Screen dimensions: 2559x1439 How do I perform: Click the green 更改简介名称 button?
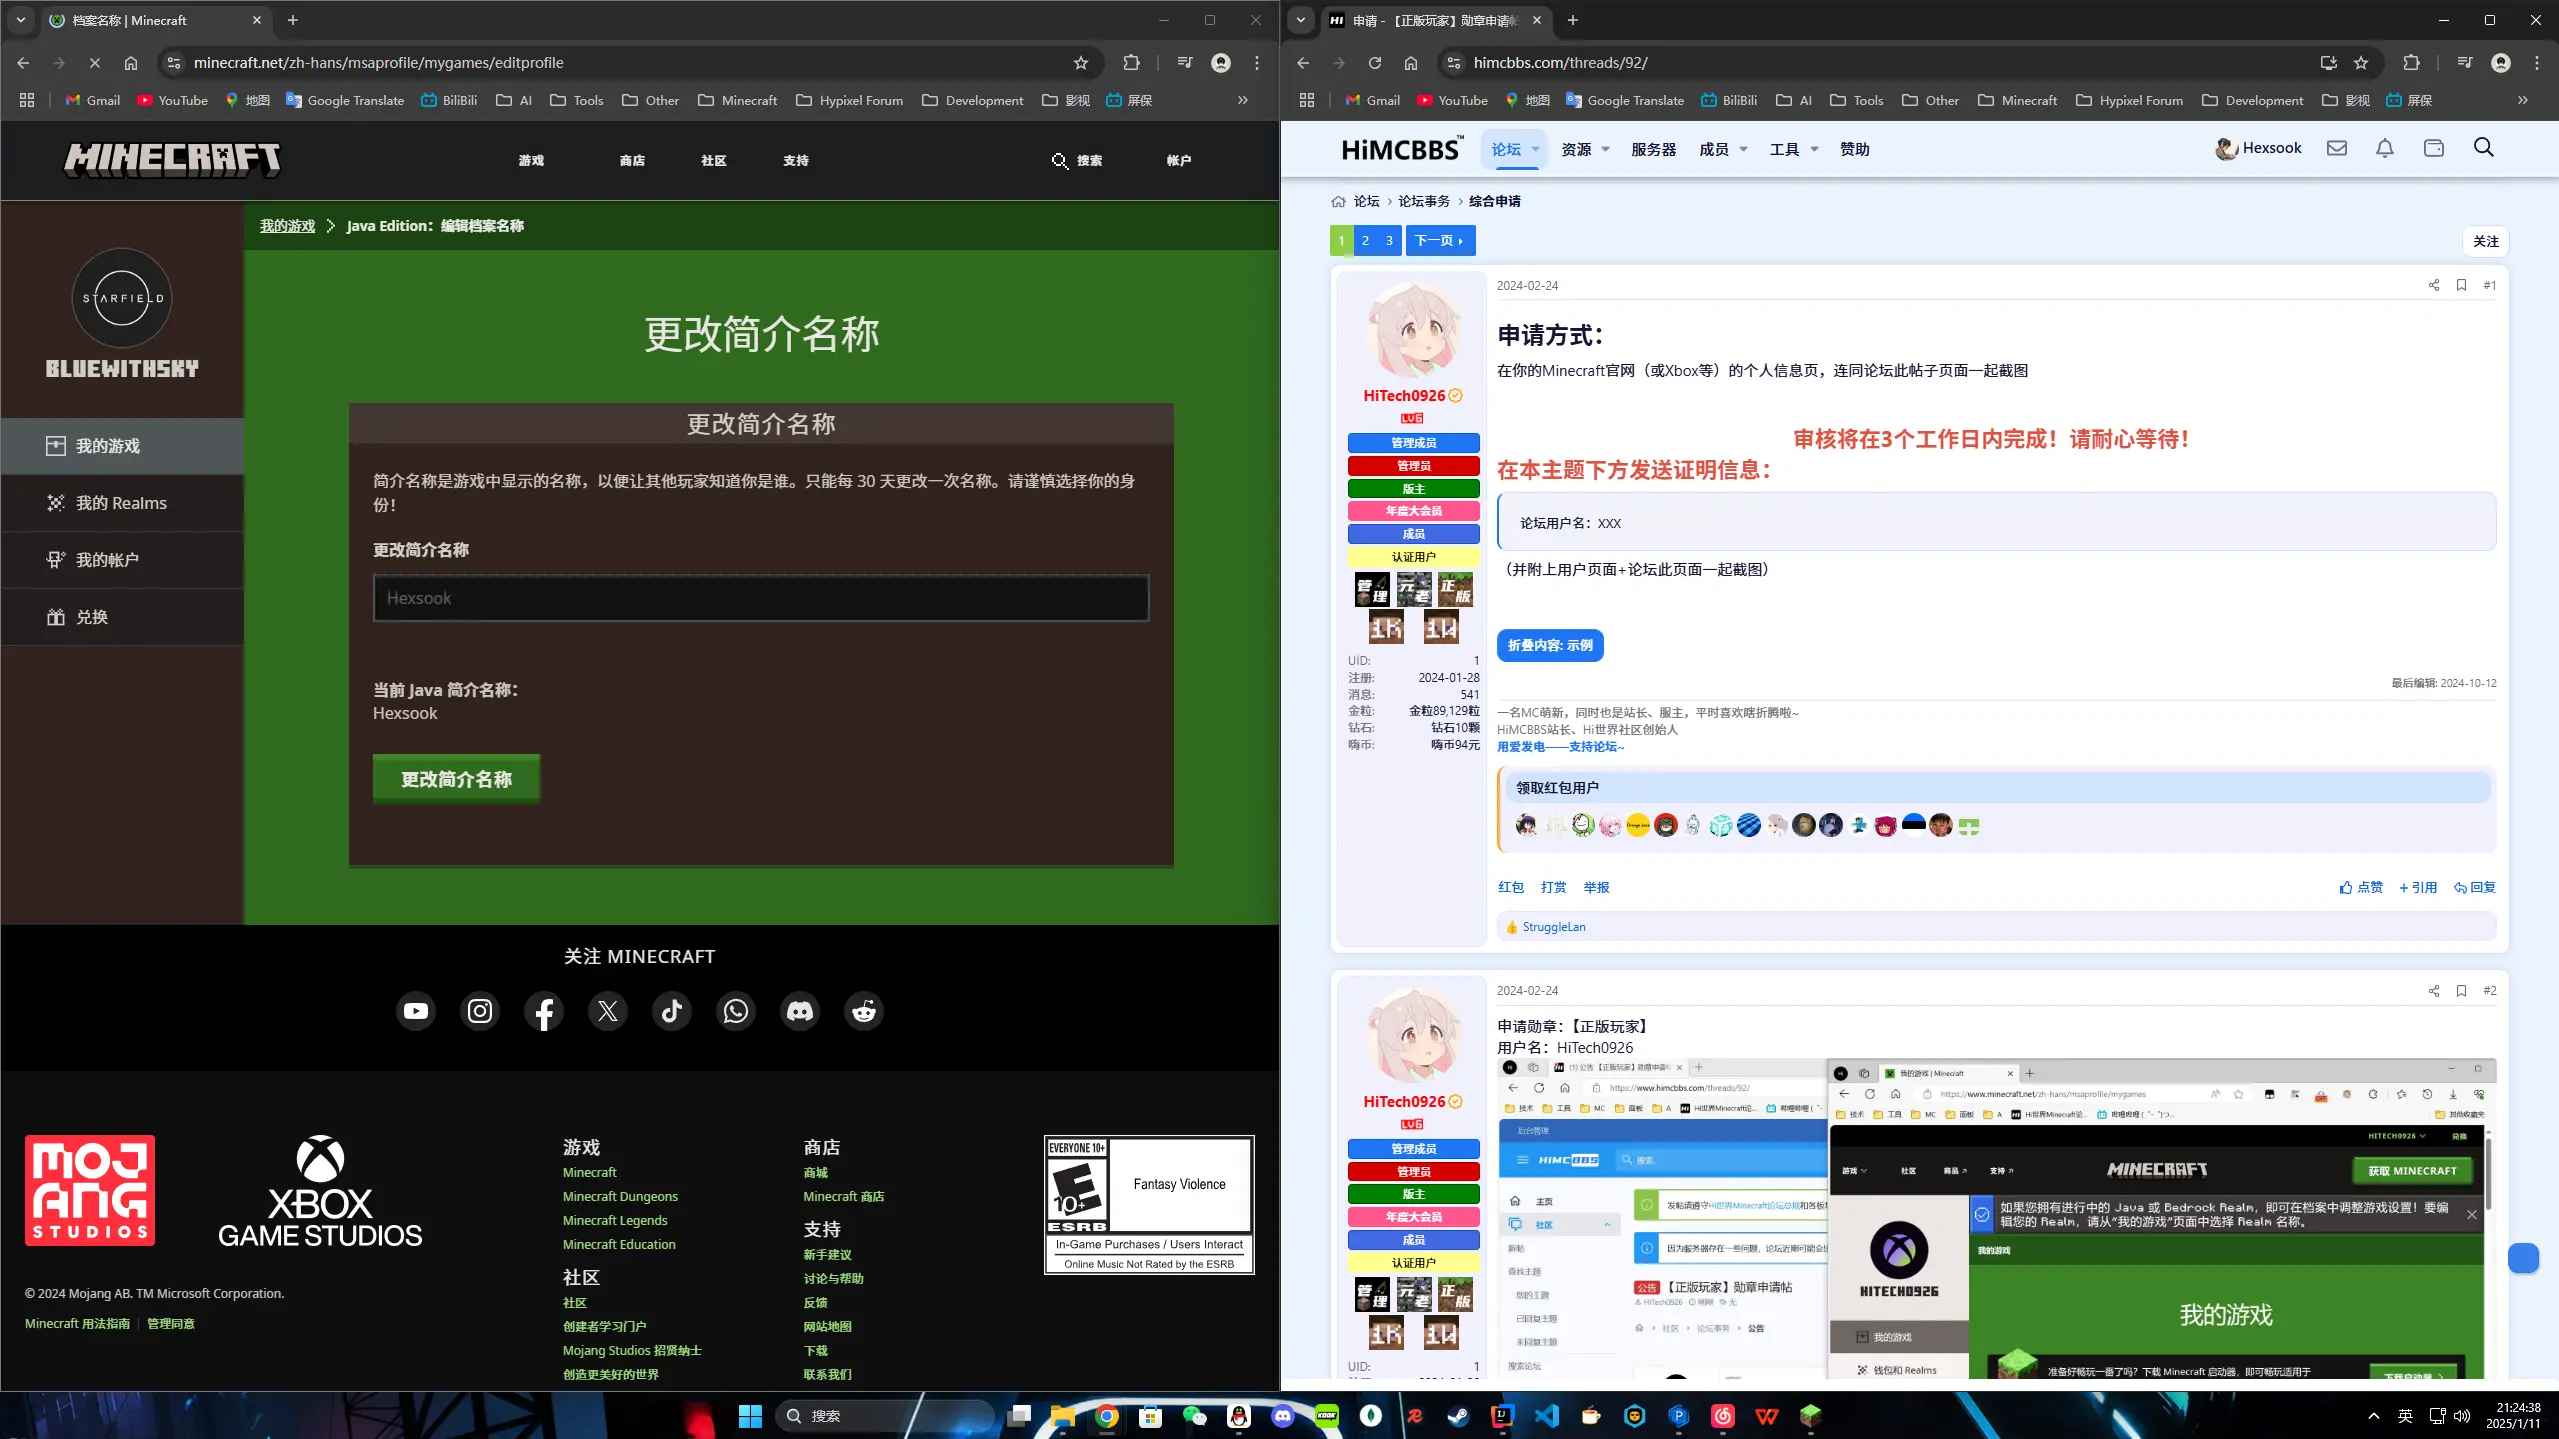point(456,778)
